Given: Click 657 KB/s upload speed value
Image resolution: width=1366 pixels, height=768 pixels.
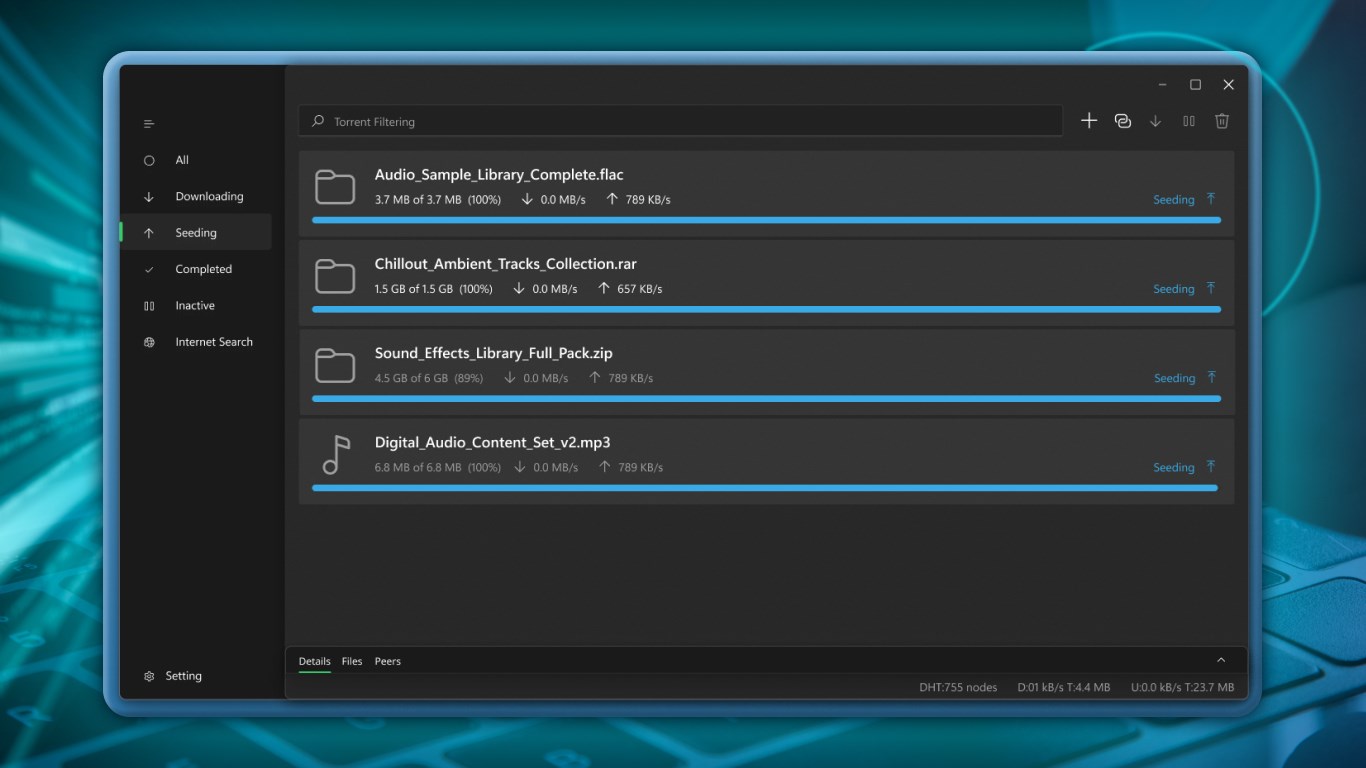Looking at the screenshot, I should tap(640, 289).
